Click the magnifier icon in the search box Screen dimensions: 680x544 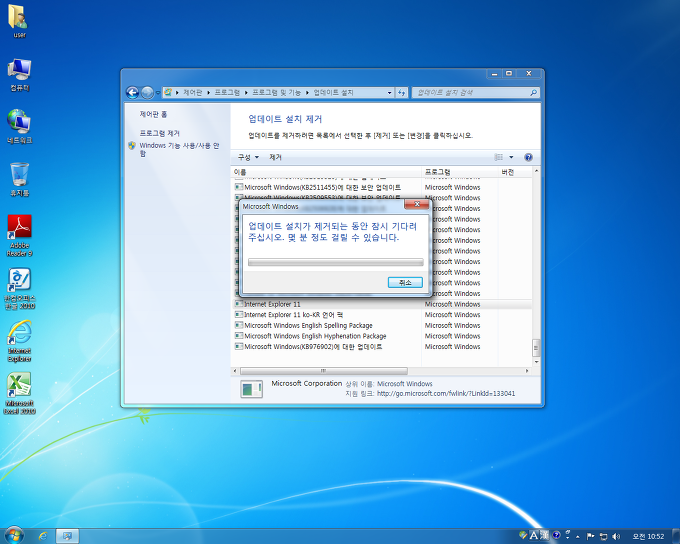click(533, 92)
